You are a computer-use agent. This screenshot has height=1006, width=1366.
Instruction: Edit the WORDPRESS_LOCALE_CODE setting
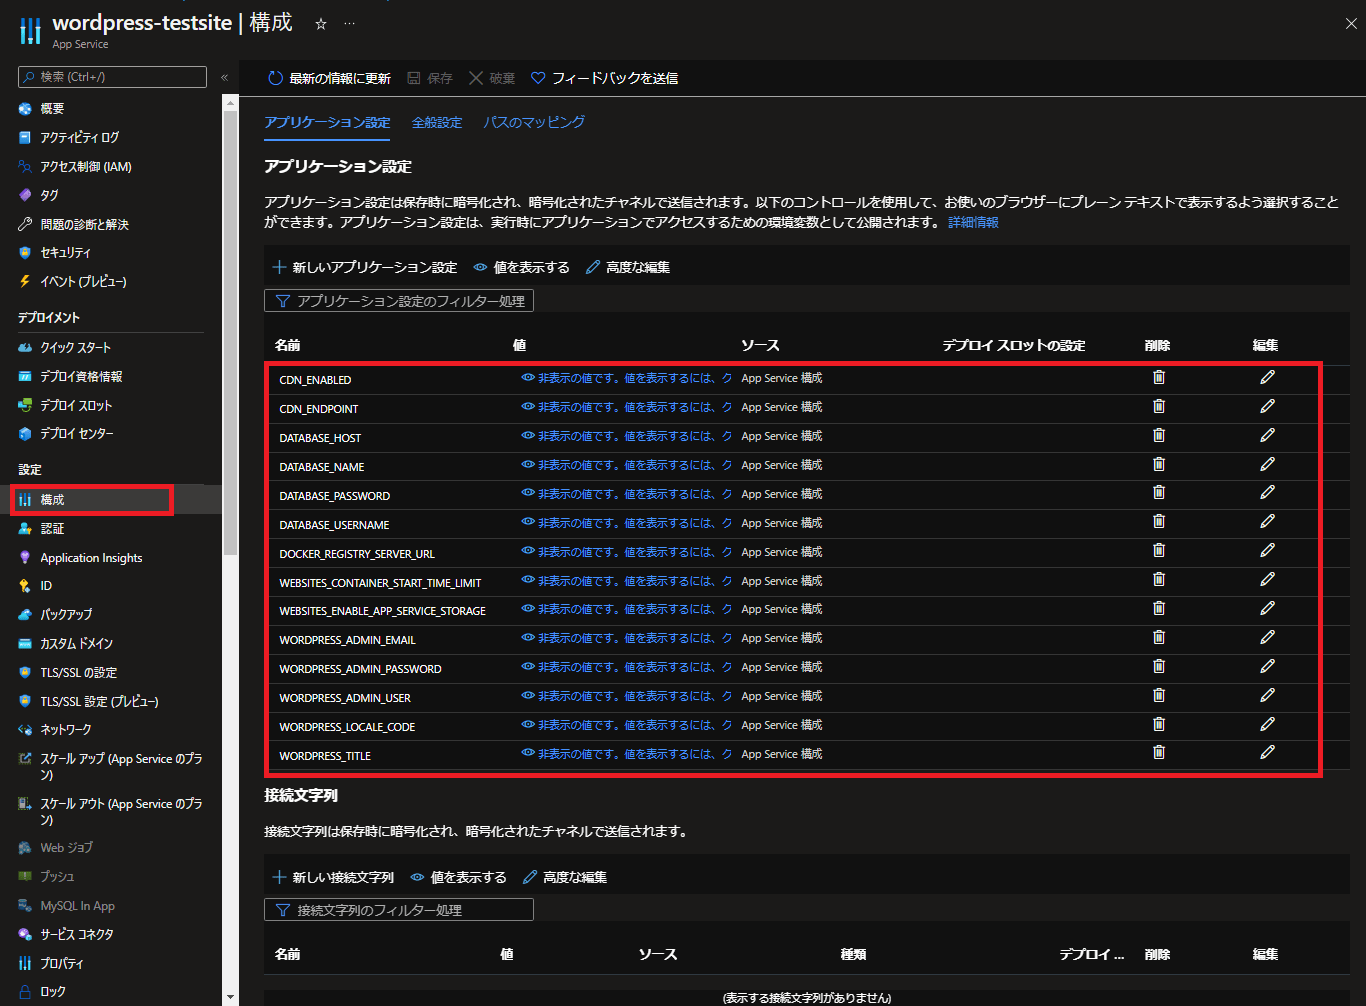point(1267,724)
